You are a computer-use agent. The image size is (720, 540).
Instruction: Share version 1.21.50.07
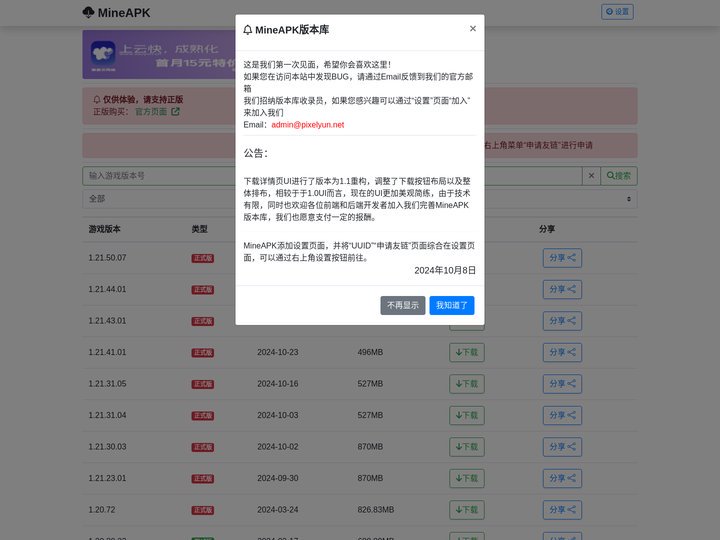click(x=562, y=258)
